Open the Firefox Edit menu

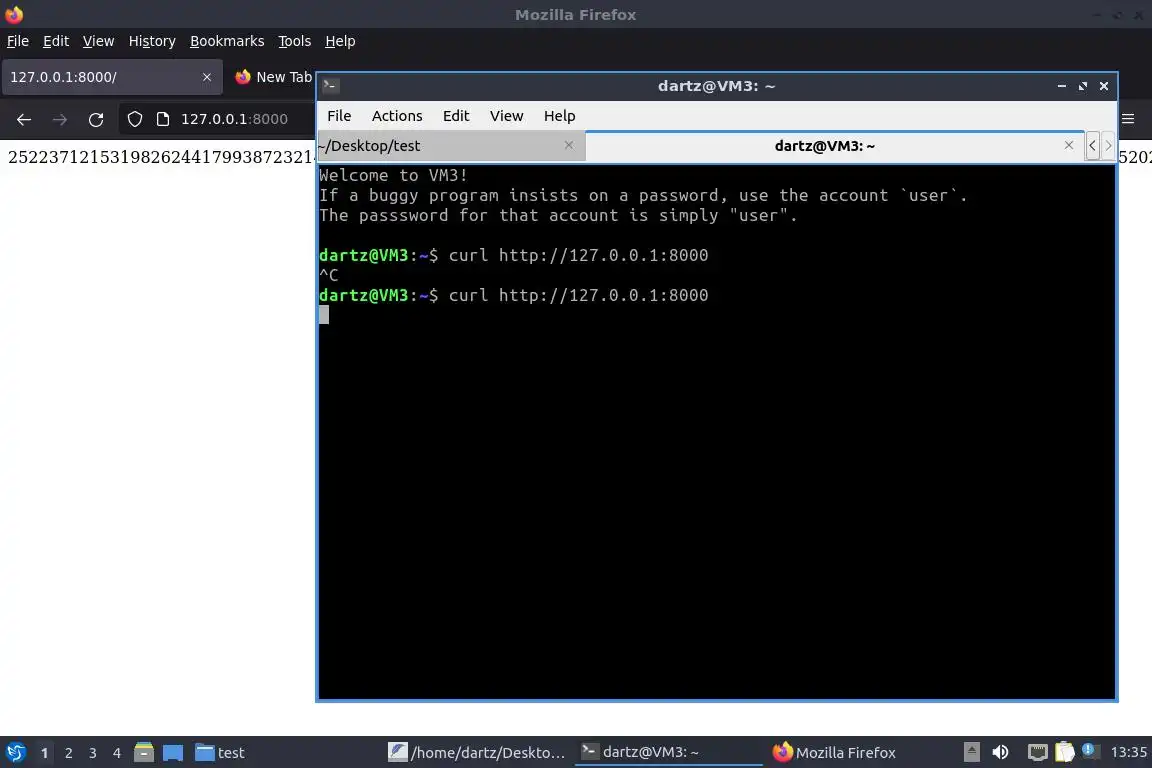[x=56, y=41]
